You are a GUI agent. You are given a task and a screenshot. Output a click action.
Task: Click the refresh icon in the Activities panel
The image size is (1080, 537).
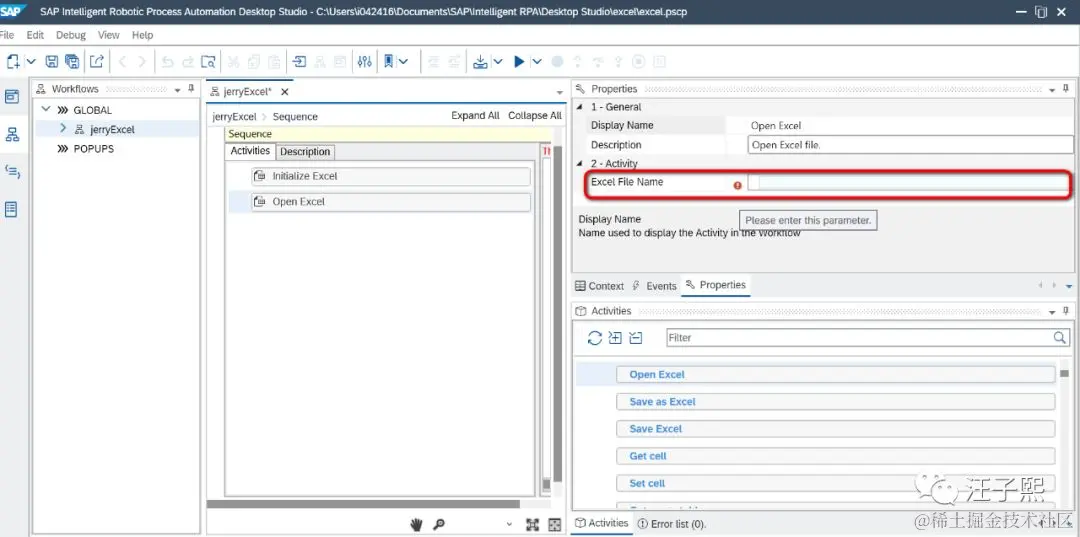click(x=594, y=338)
